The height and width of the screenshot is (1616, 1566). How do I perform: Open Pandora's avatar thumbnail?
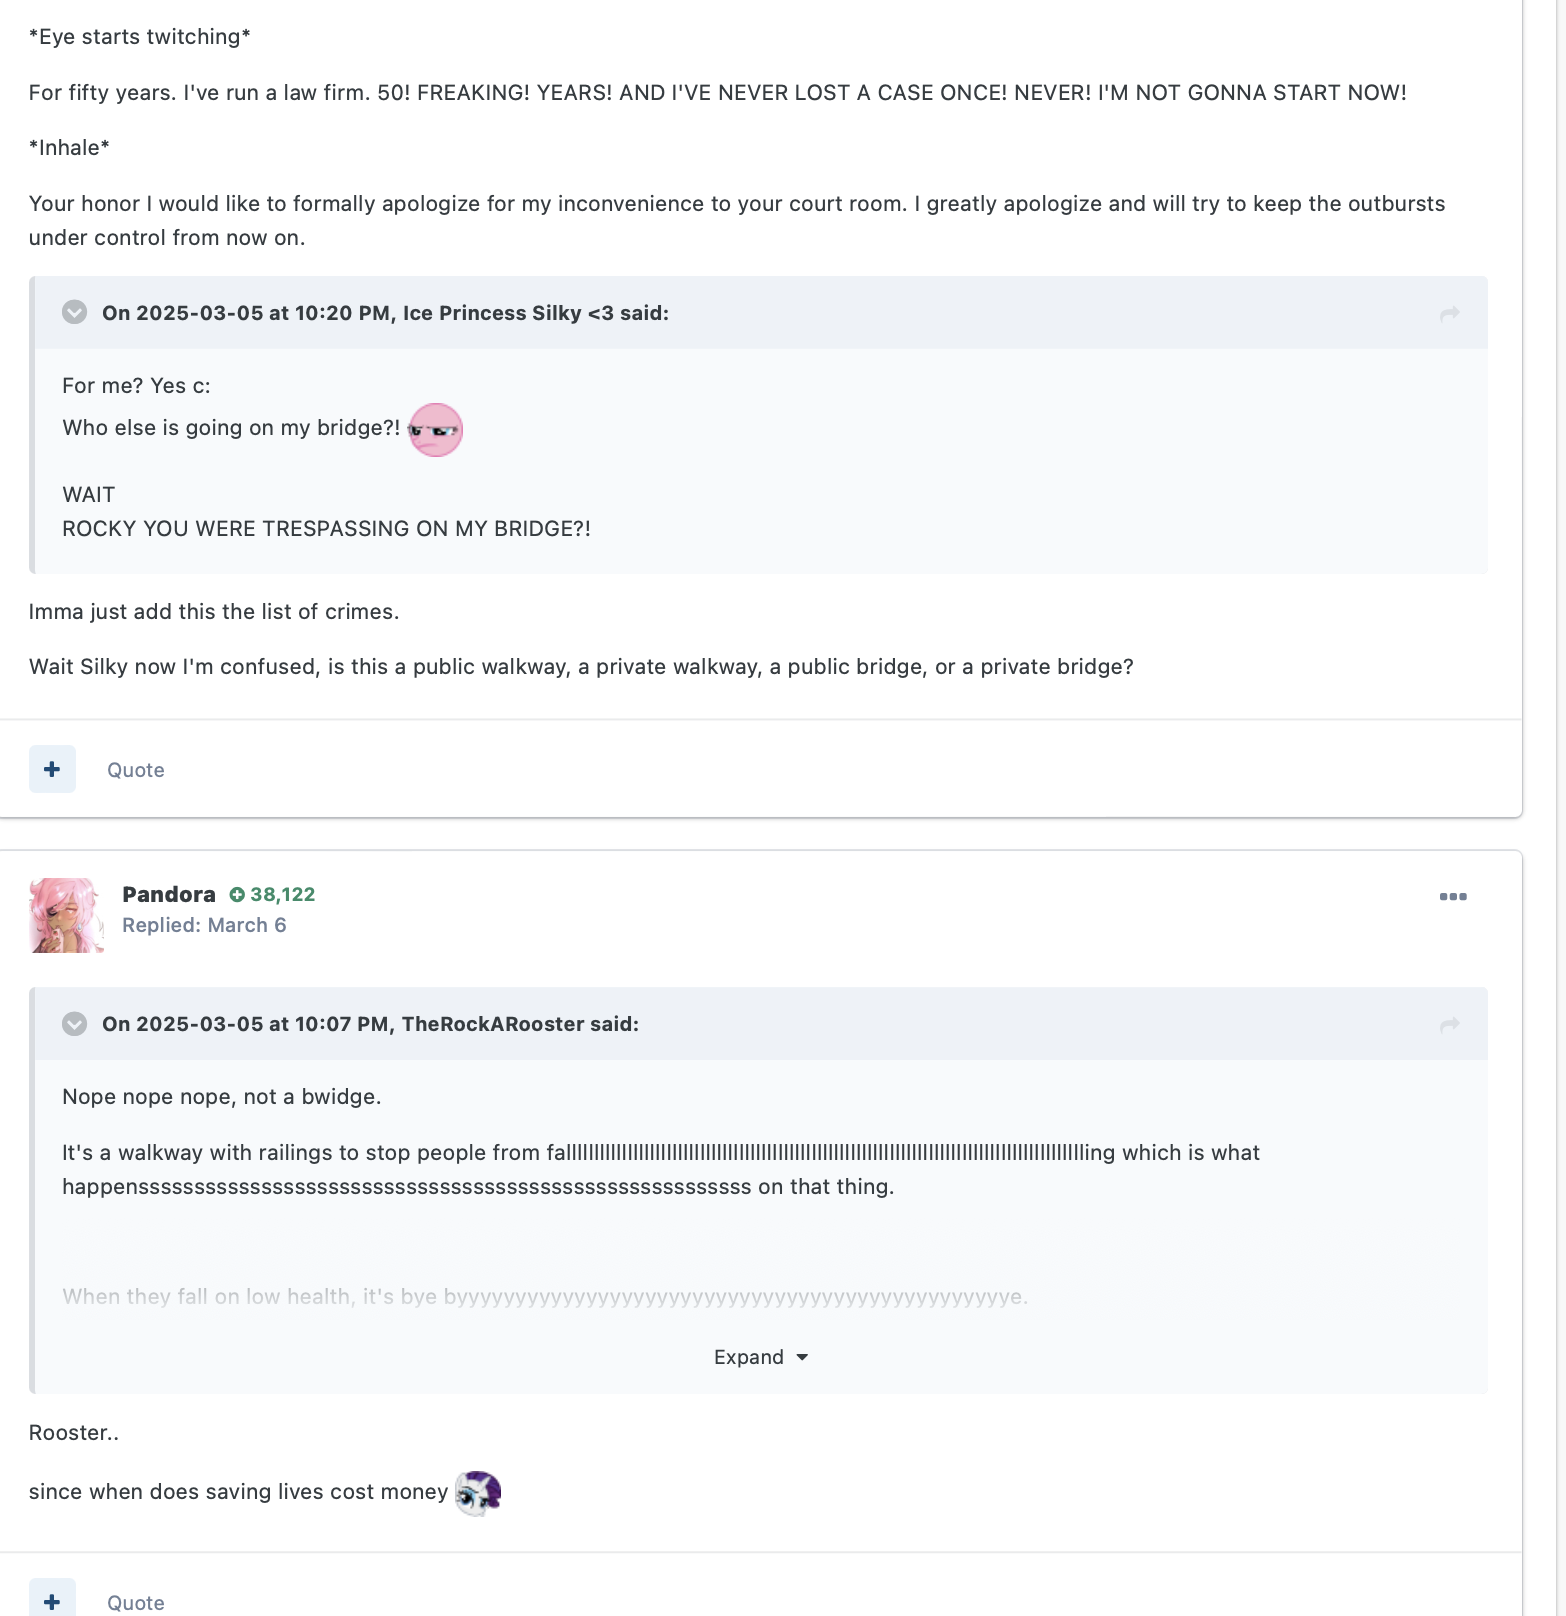pyautogui.click(x=66, y=915)
